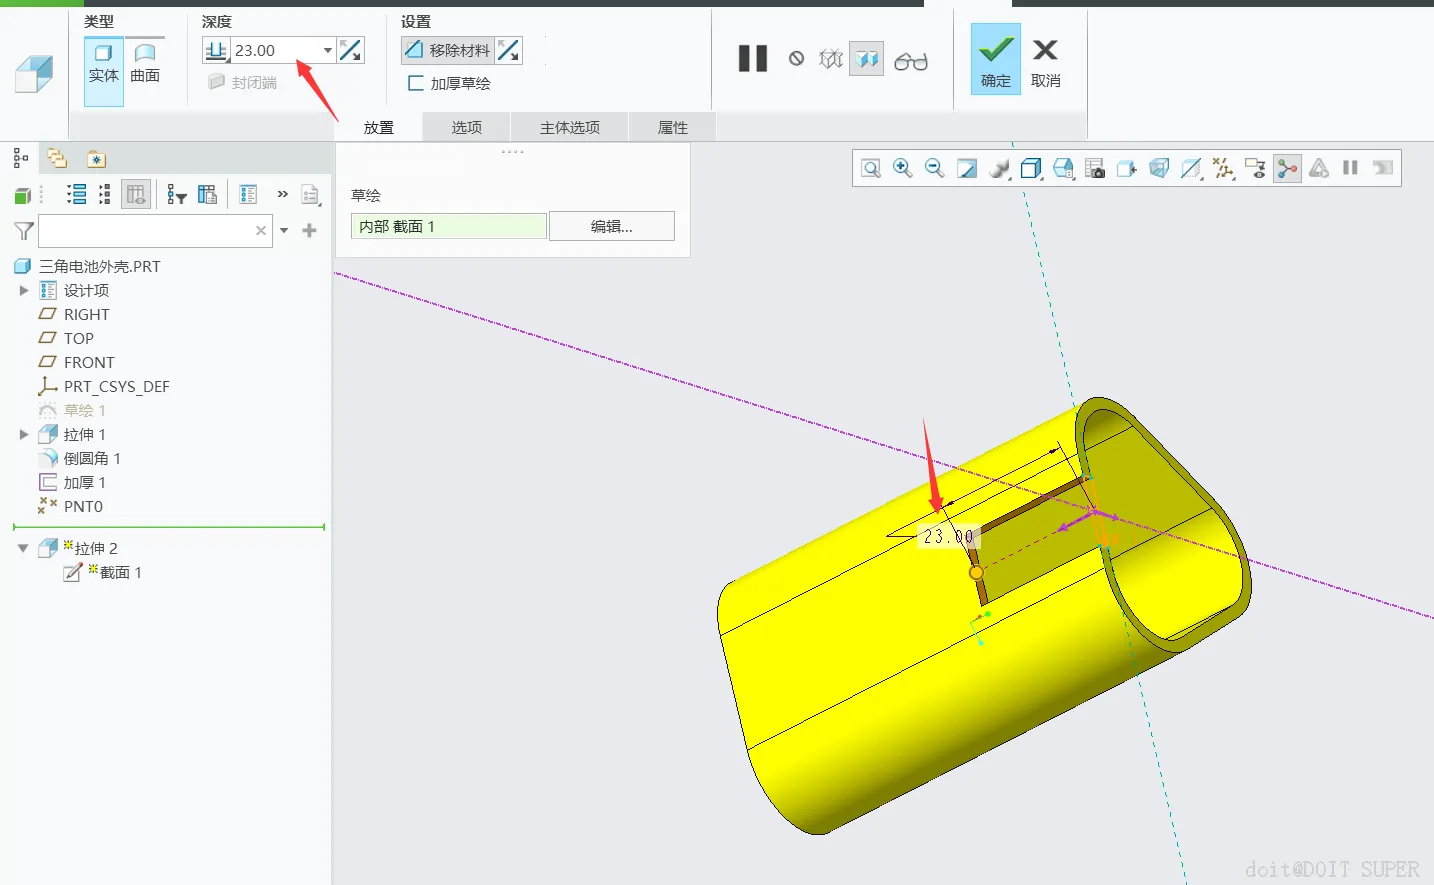Pause the extrude feature tool

[x=752, y=59]
